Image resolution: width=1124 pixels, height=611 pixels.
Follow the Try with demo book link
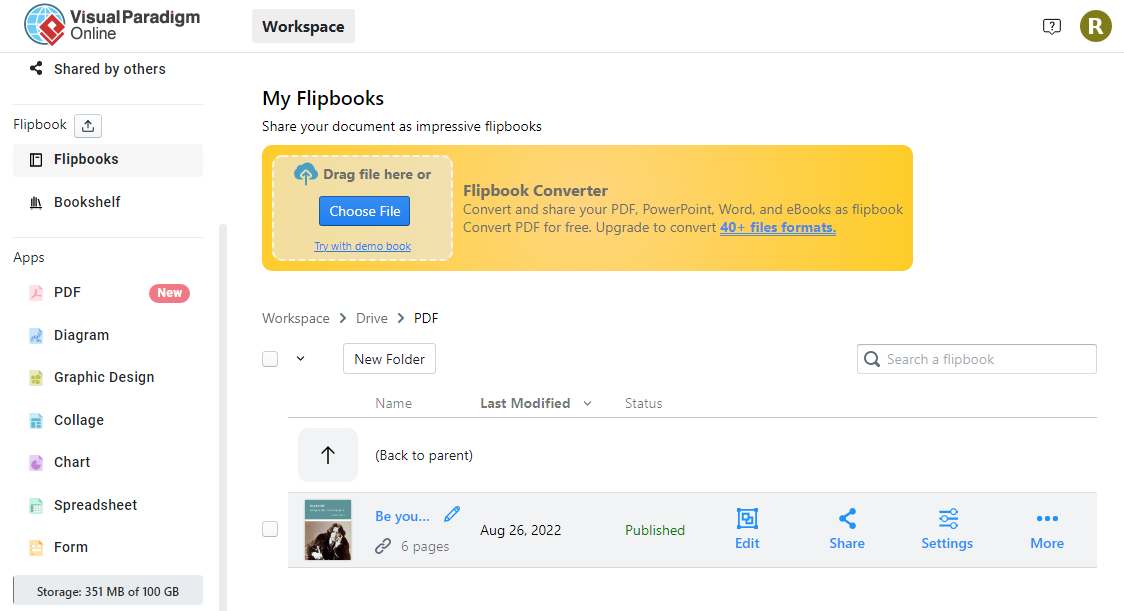click(362, 246)
